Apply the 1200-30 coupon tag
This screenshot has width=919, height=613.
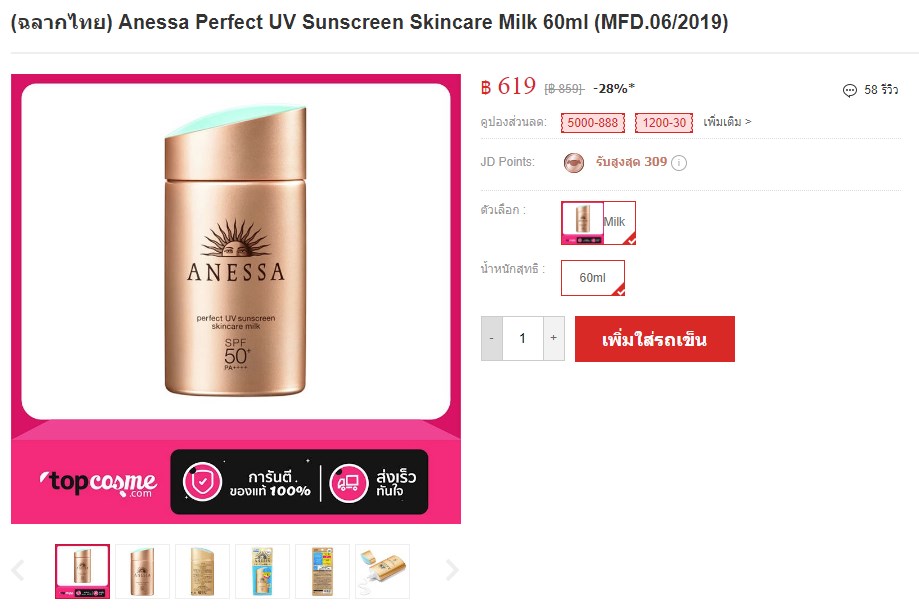pyautogui.click(x=664, y=123)
